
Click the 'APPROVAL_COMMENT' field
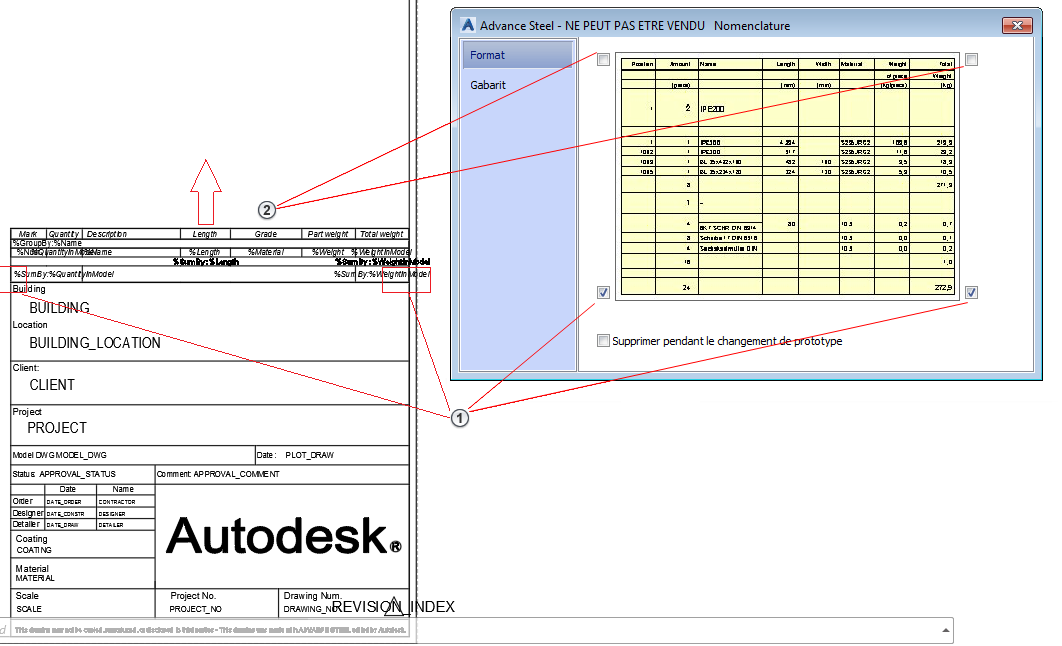(236, 474)
